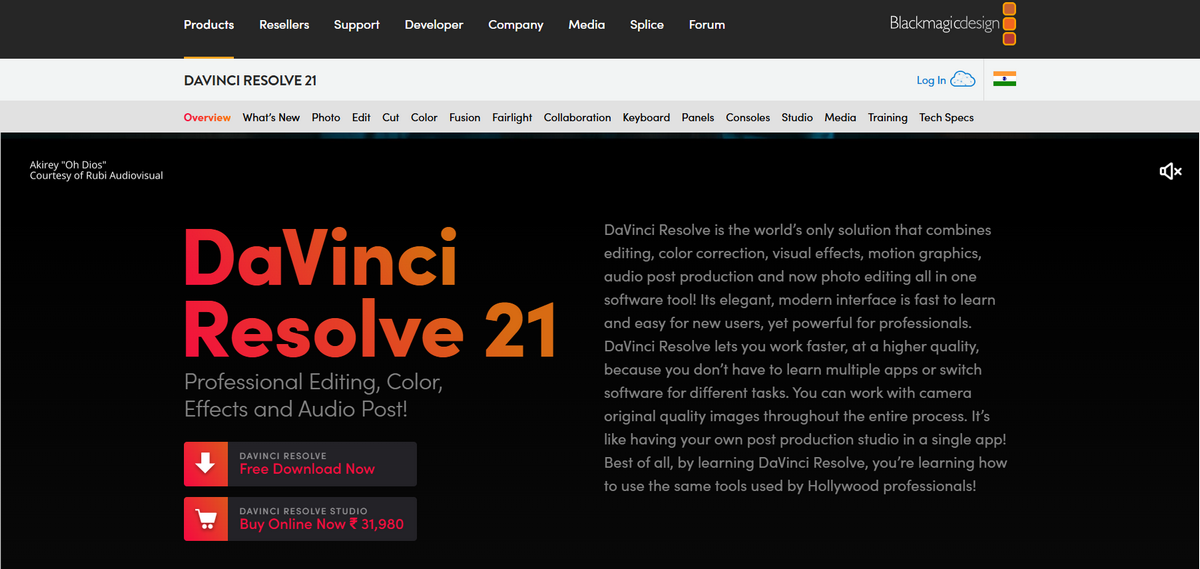Select the Media tab in the sub navigation
The image size is (1200, 569).
(x=840, y=118)
